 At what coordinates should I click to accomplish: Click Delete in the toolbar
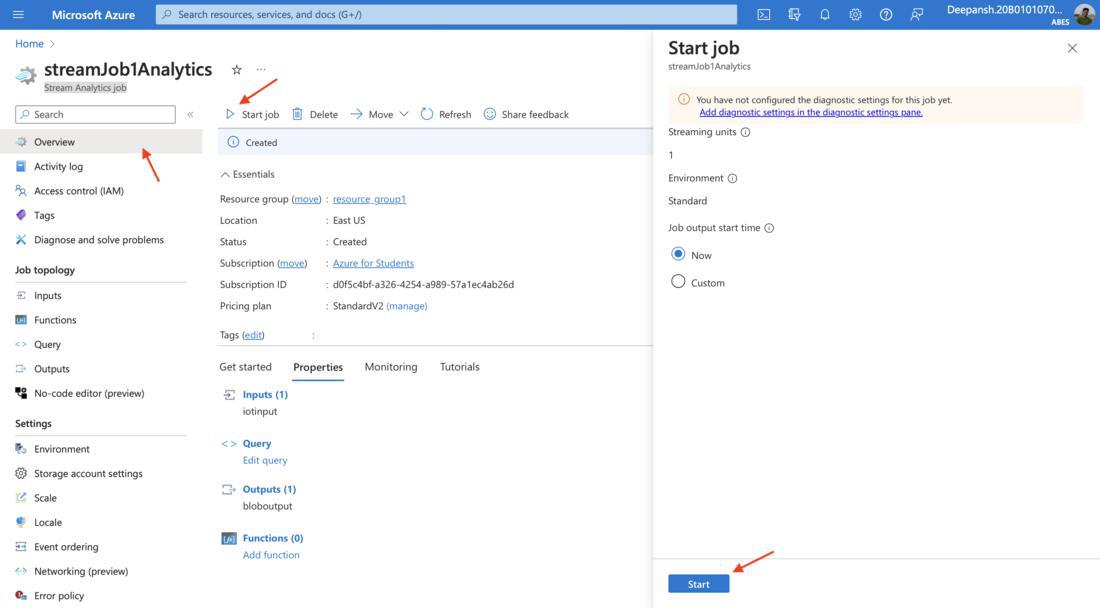[315, 114]
